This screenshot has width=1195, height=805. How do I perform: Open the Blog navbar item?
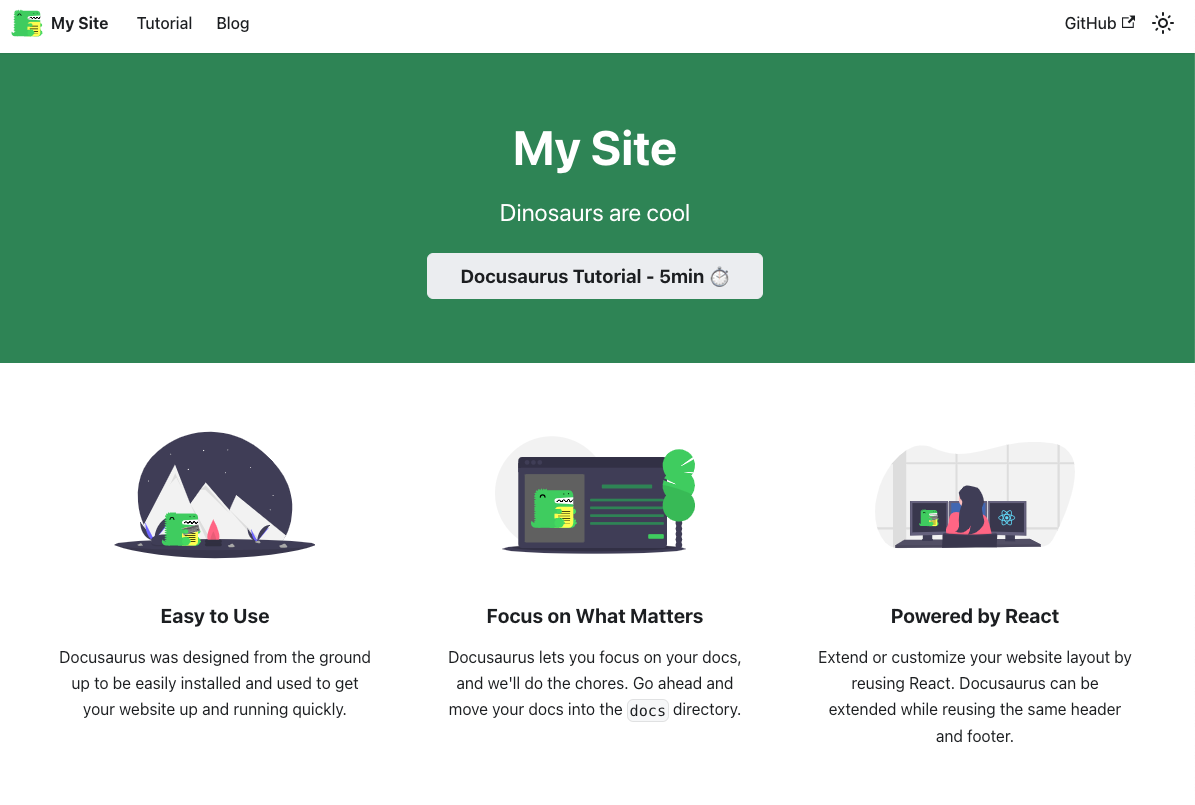coord(232,23)
